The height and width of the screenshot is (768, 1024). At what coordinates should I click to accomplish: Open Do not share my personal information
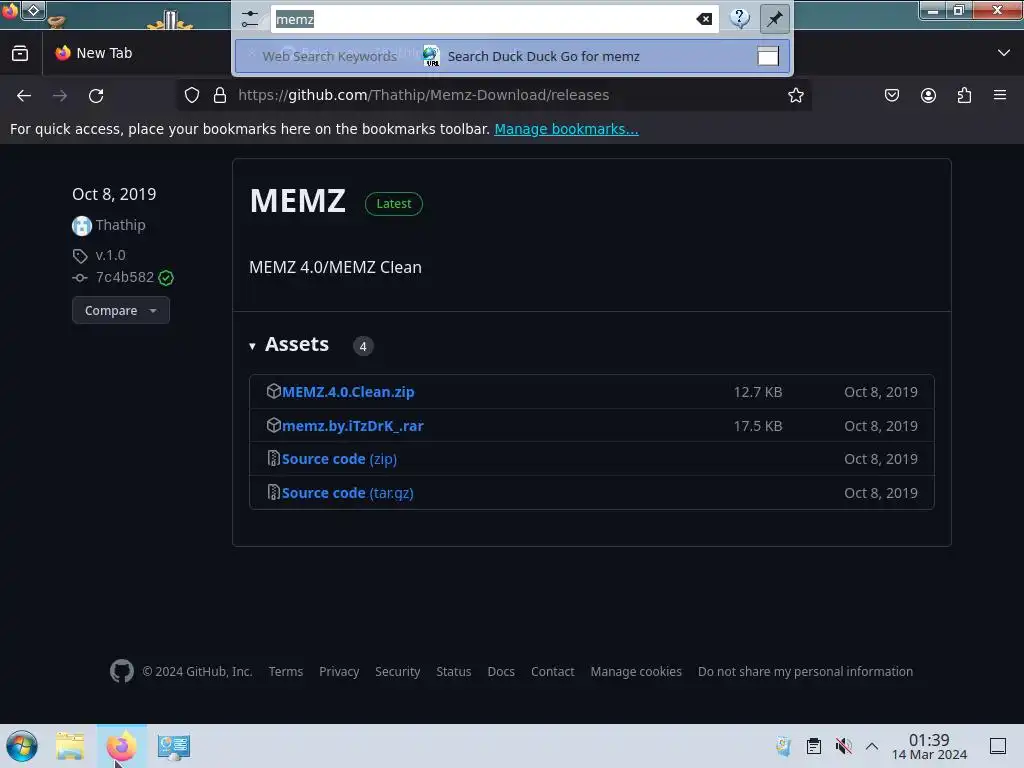[805, 671]
